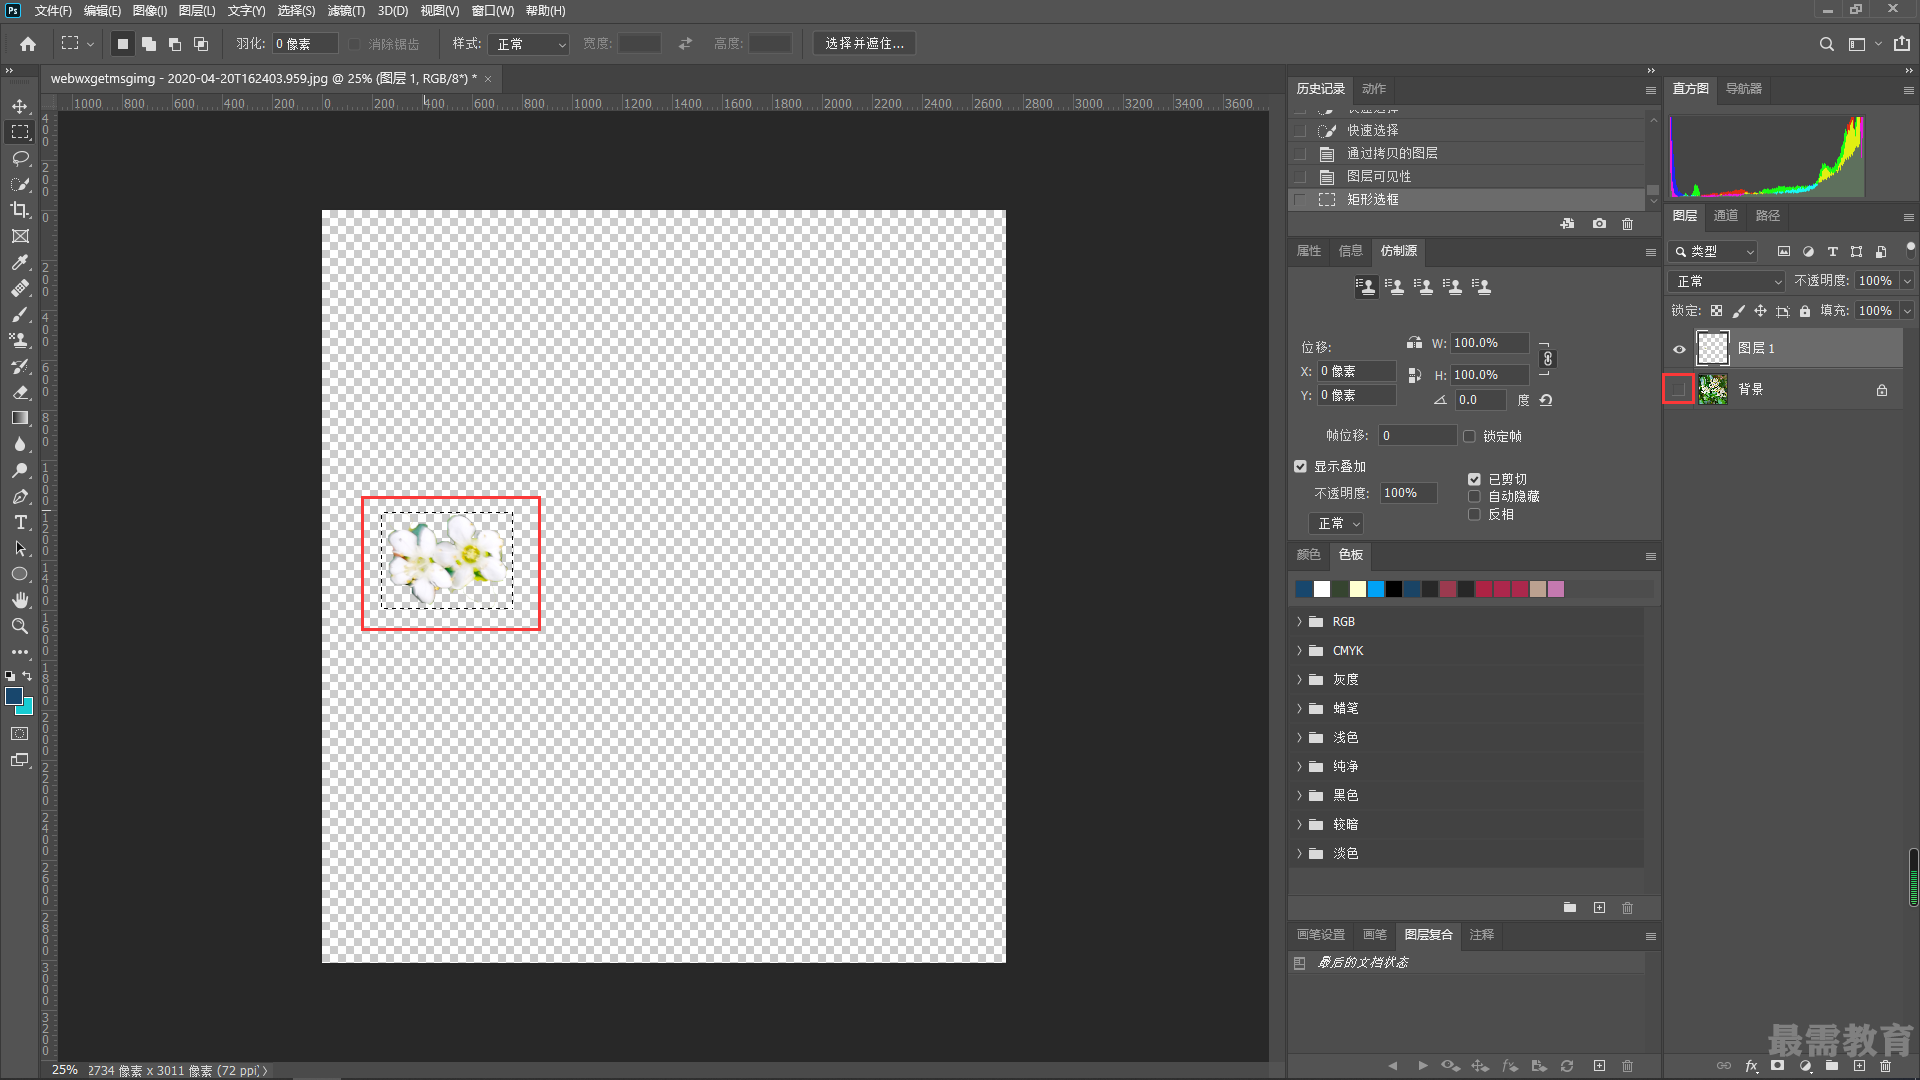The height and width of the screenshot is (1080, 1920).
Task: Click the Home icon in options bar
Action: pyautogui.click(x=28, y=44)
